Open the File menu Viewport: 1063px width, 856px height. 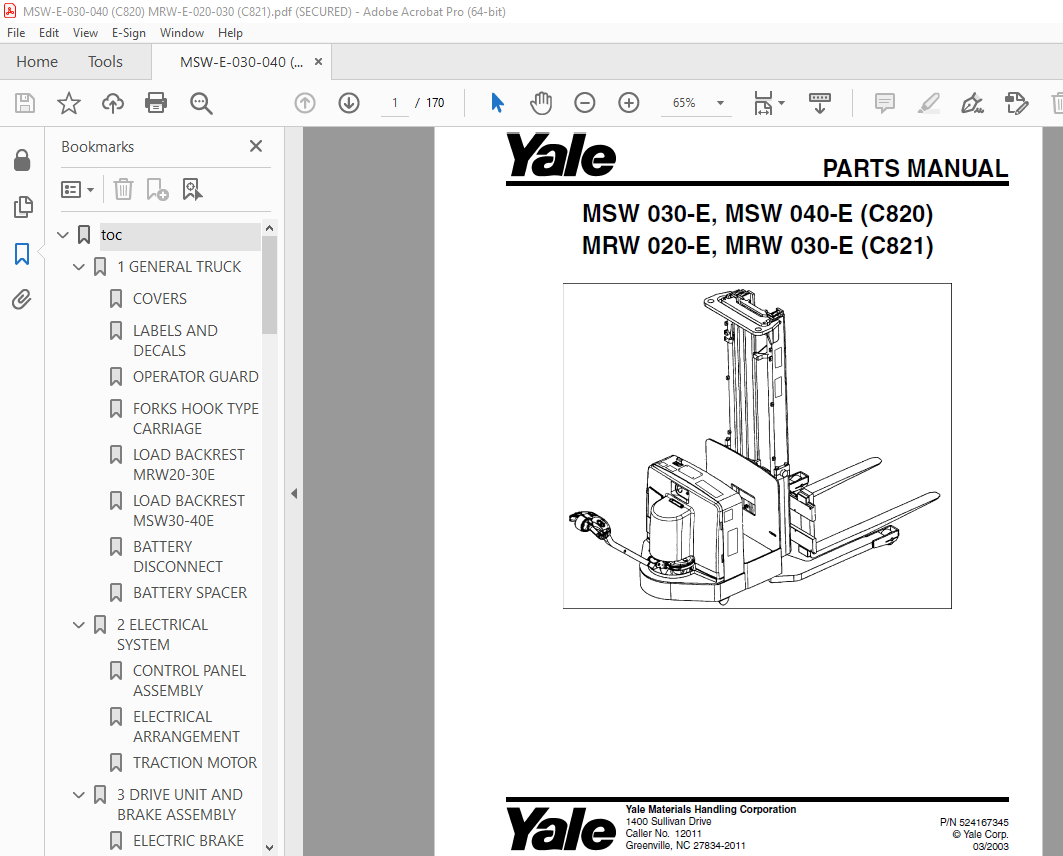pyautogui.click(x=16, y=33)
